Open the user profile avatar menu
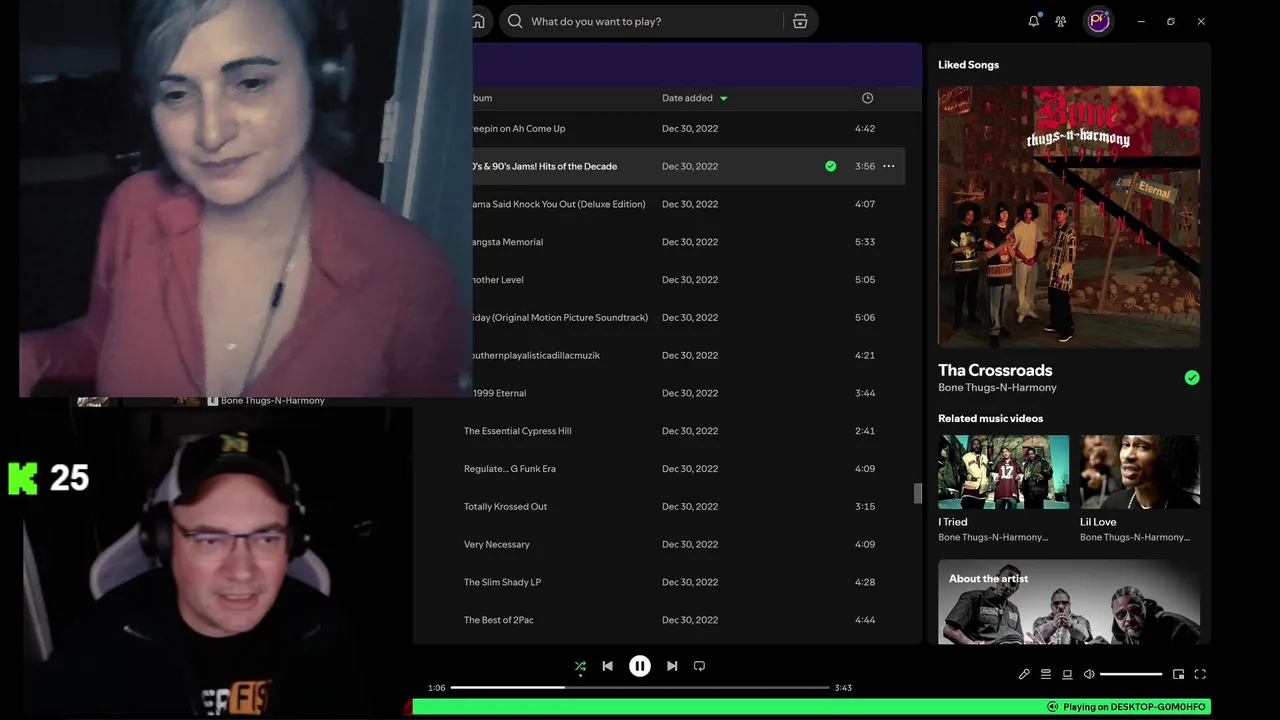1280x720 pixels. [x=1099, y=21]
